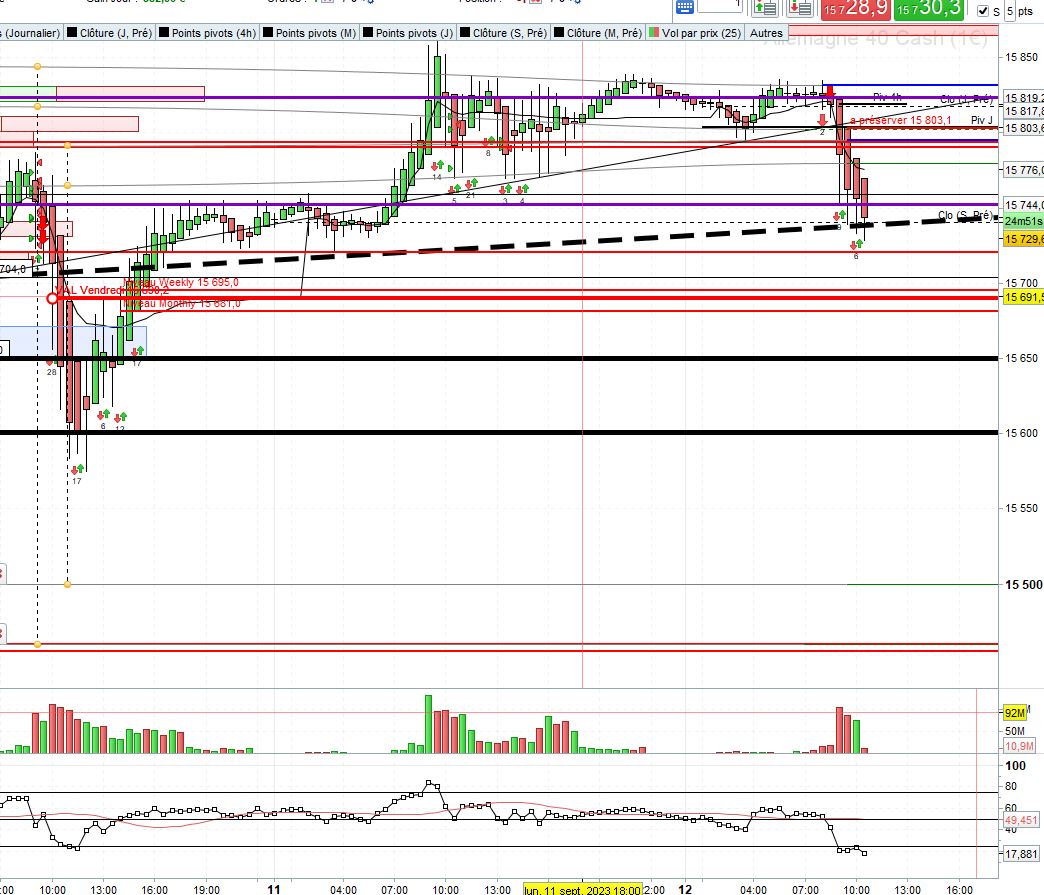
Task: Open the on-screen keyboard icon
Action: pyautogui.click(x=684, y=7)
